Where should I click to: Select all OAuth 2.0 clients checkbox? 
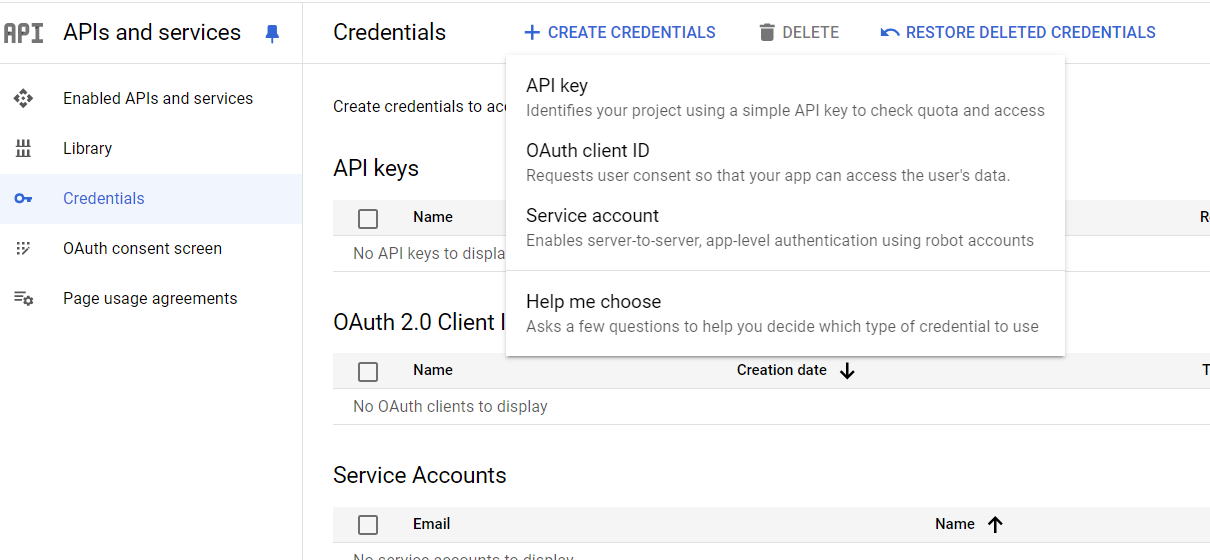[368, 372]
